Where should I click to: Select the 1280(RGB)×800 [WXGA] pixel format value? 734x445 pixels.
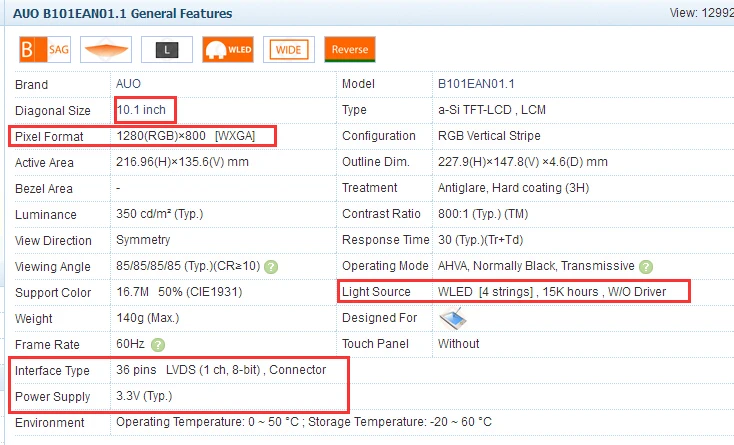pyautogui.click(x=185, y=136)
